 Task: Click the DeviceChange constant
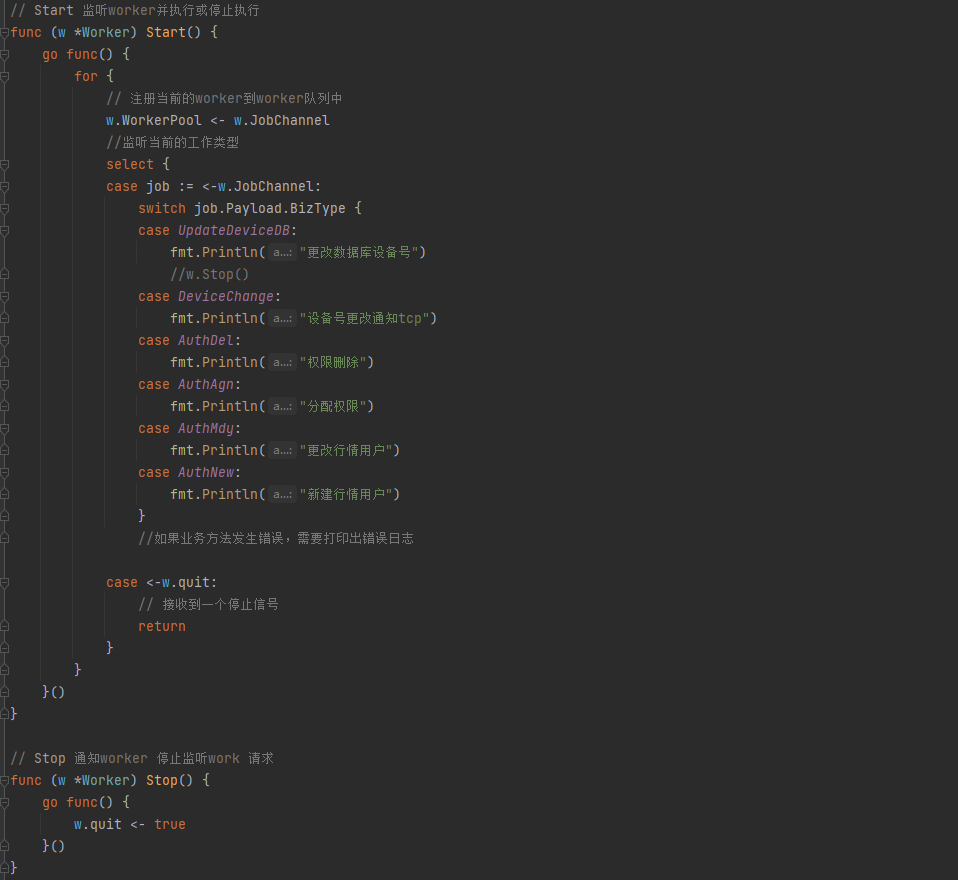coord(225,297)
